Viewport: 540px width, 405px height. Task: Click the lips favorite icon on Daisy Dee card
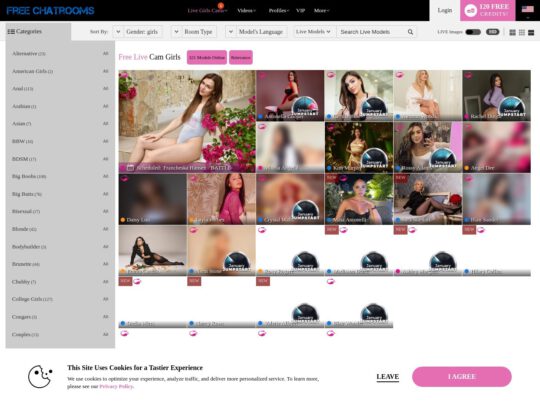[x=124, y=179]
